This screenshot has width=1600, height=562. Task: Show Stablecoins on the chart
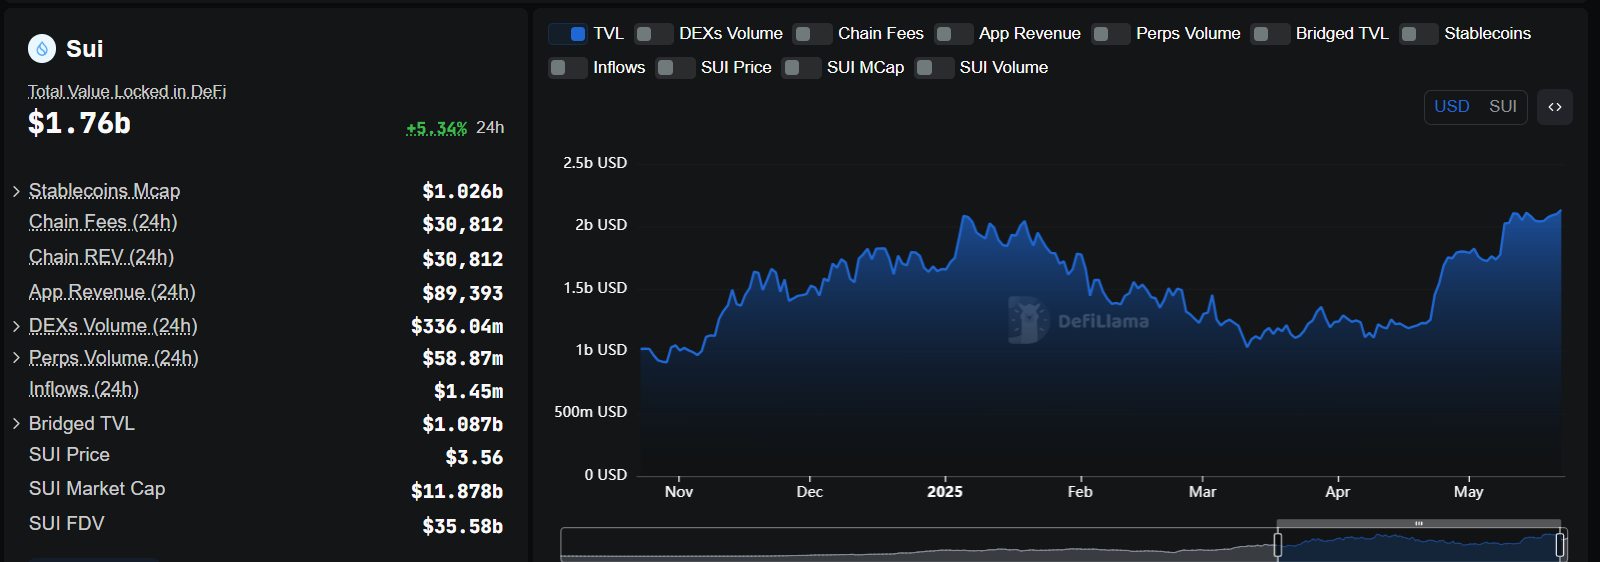1419,34
